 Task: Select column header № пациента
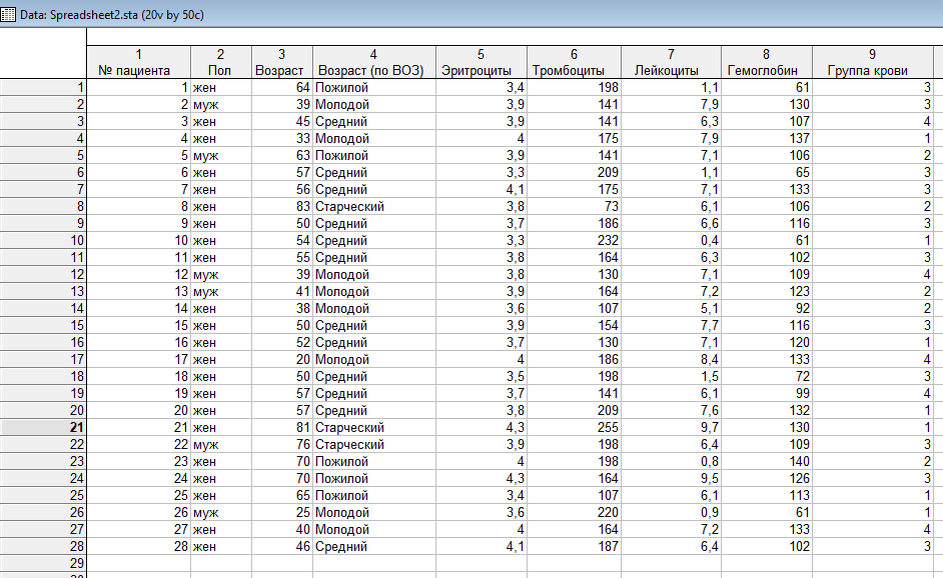click(139, 62)
